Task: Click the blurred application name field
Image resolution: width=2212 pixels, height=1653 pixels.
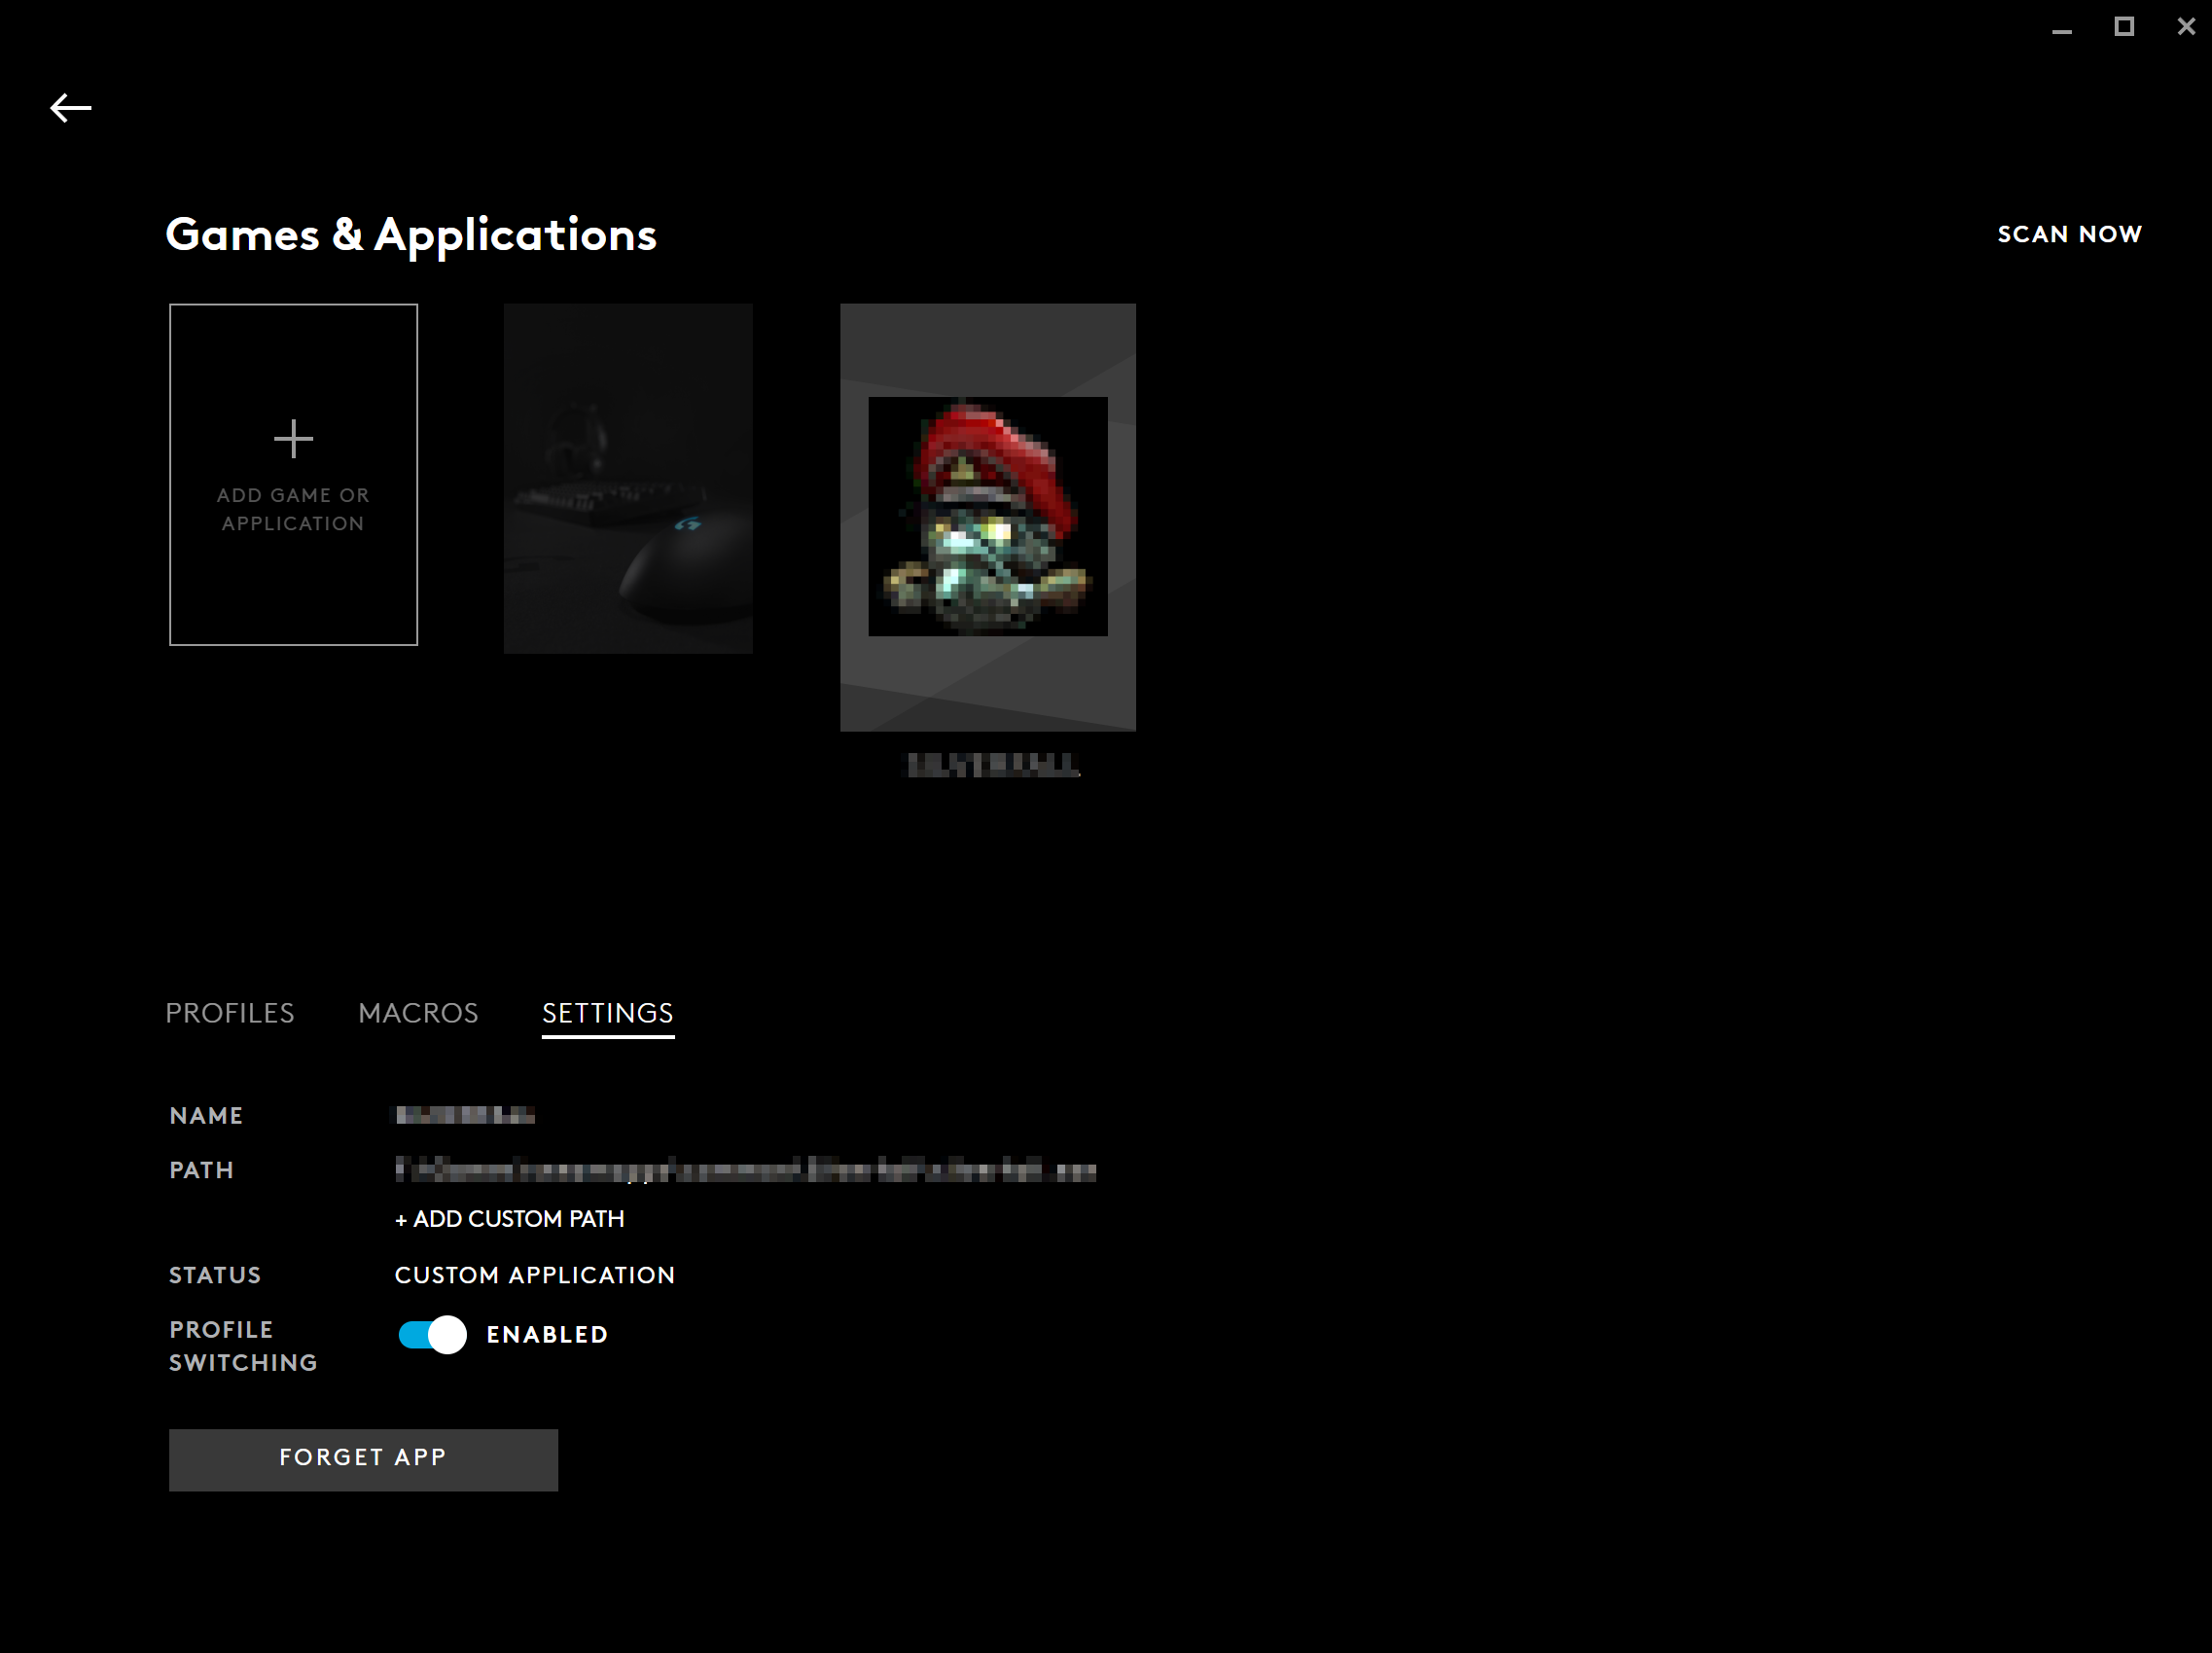Action: coord(465,1115)
